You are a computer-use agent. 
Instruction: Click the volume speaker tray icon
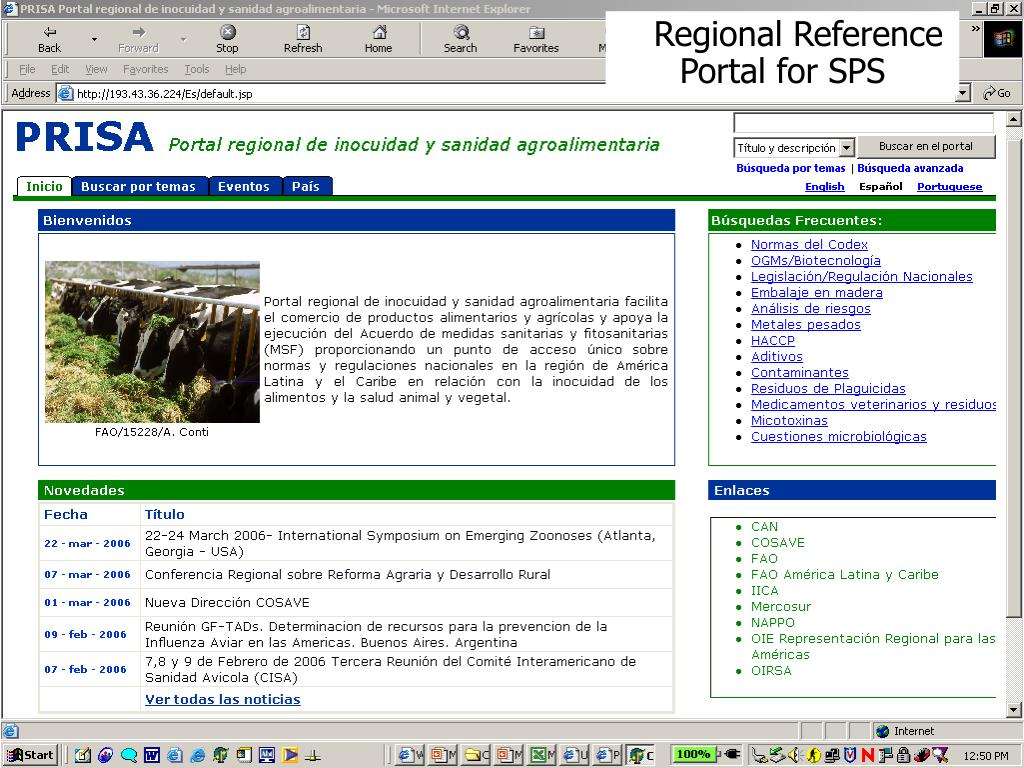point(794,756)
